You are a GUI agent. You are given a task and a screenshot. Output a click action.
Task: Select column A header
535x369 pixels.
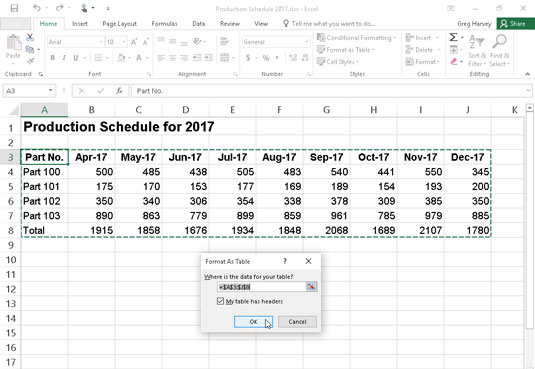point(44,110)
